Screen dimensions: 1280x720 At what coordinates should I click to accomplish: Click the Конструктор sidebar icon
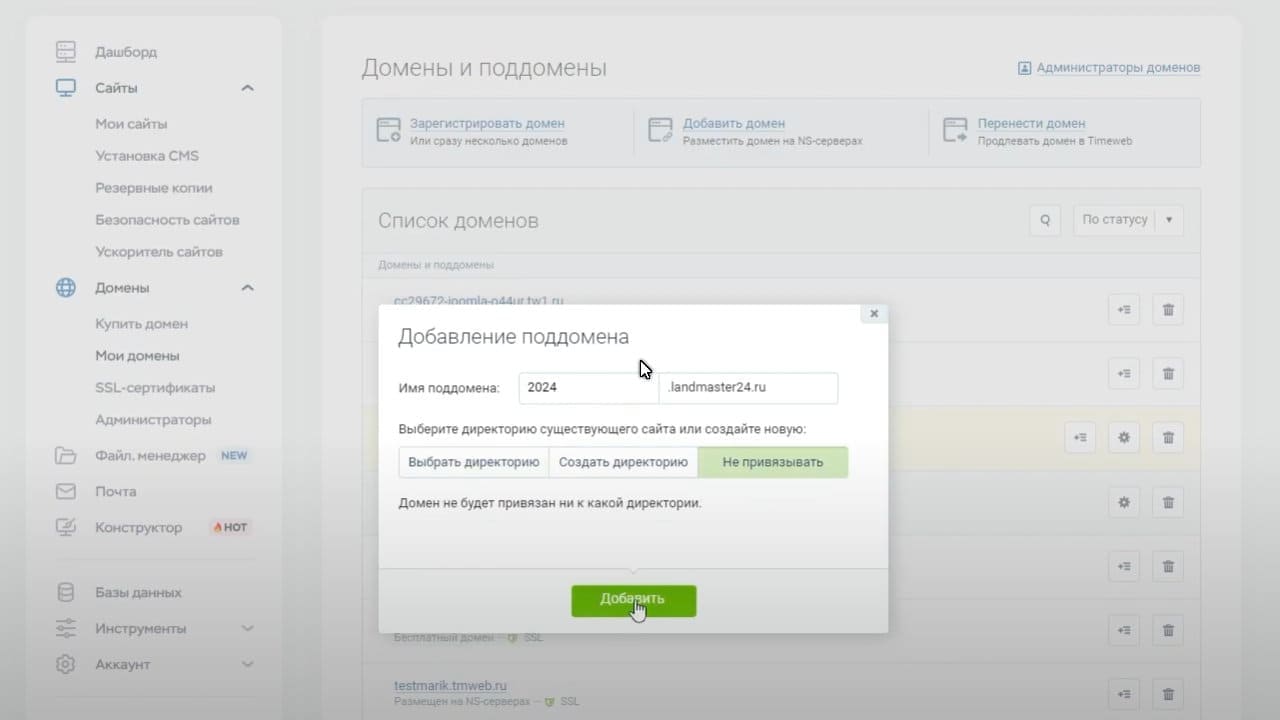(65, 527)
